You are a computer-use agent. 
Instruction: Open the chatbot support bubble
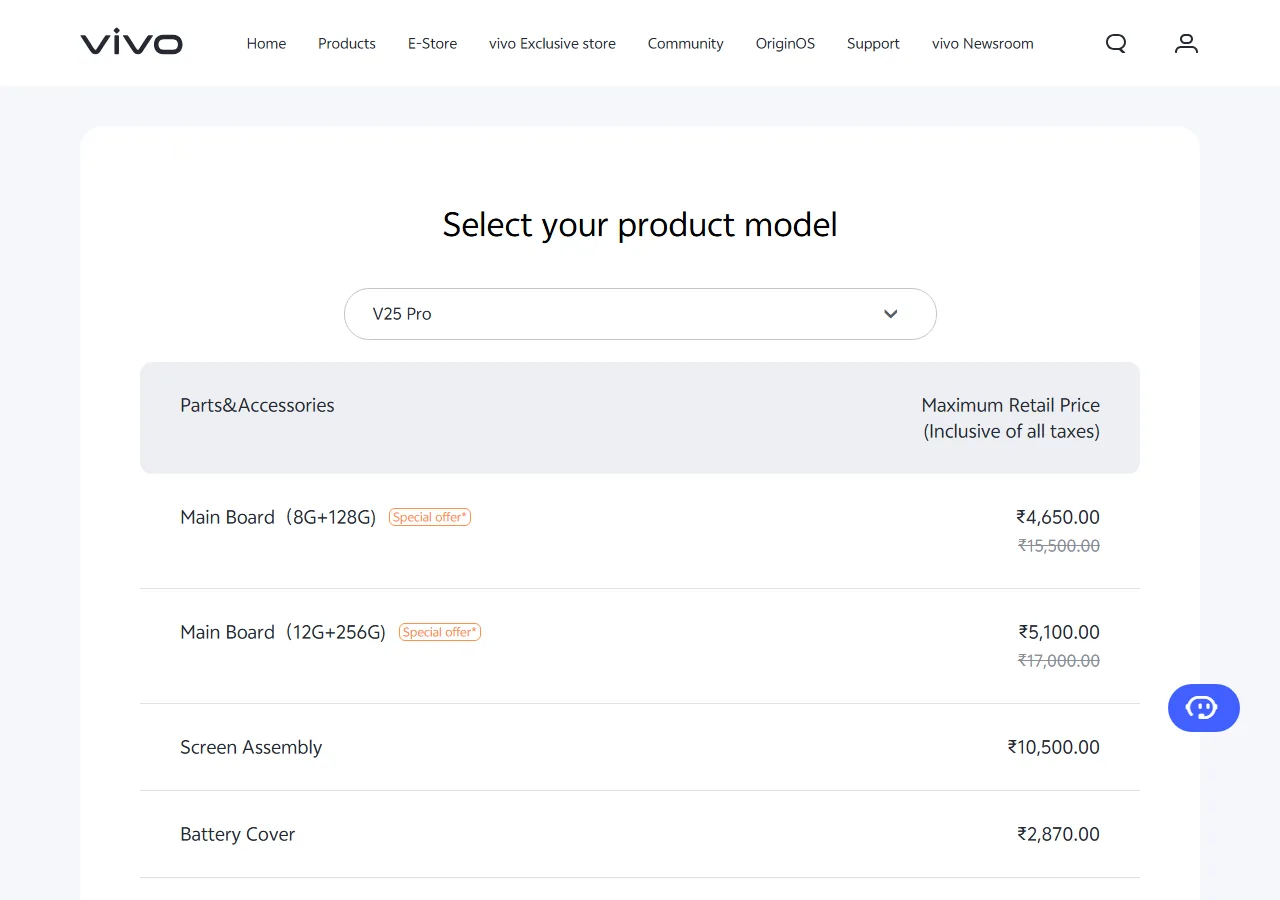coord(1204,708)
